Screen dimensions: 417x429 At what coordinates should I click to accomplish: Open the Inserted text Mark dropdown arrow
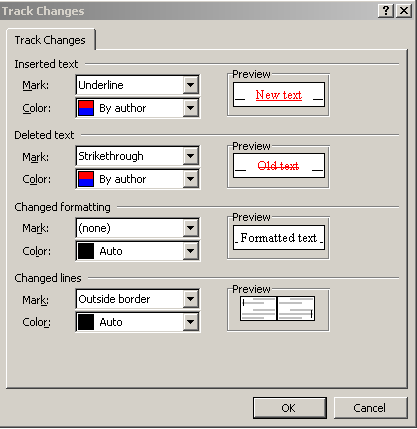[190, 85]
